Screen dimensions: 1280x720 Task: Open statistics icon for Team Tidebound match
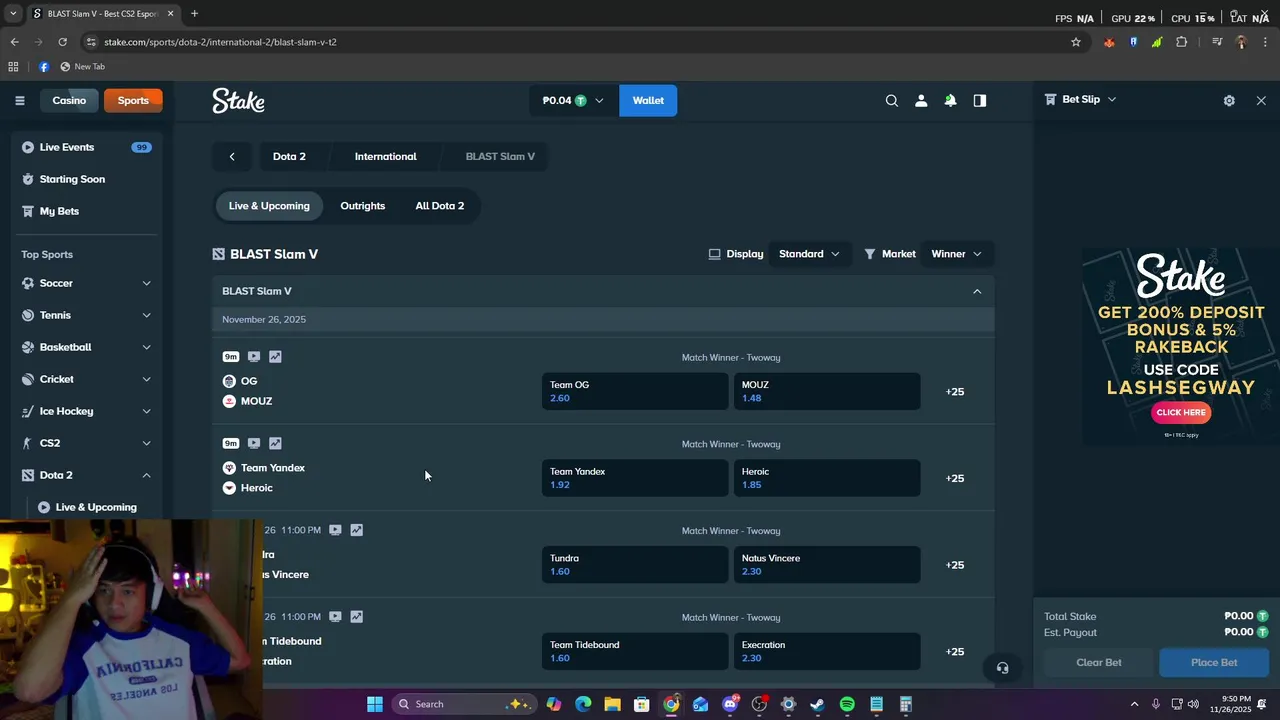click(x=356, y=617)
